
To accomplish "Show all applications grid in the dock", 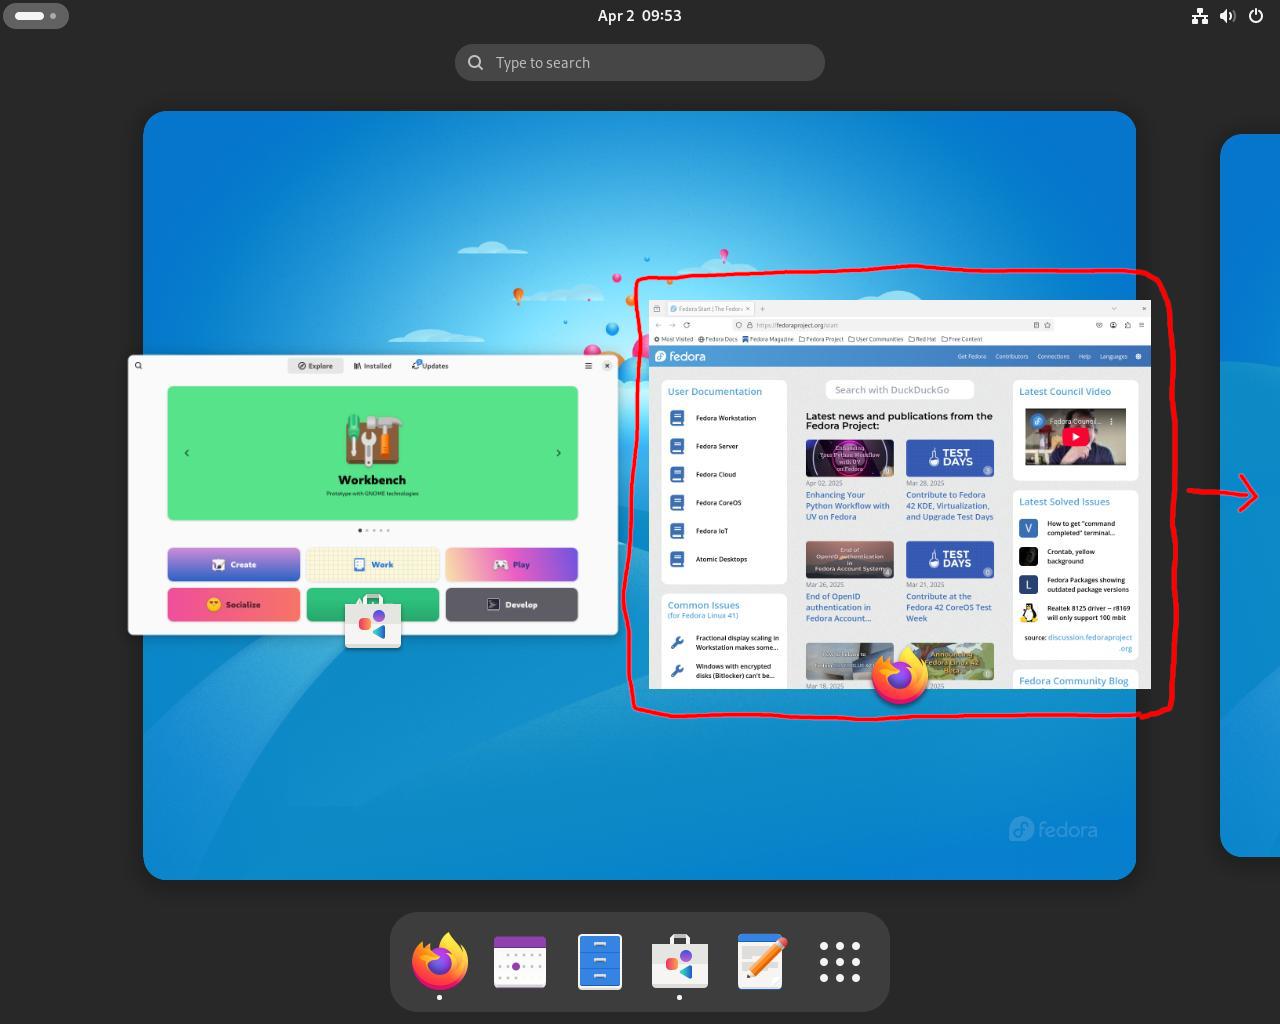I will coord(840,962).
